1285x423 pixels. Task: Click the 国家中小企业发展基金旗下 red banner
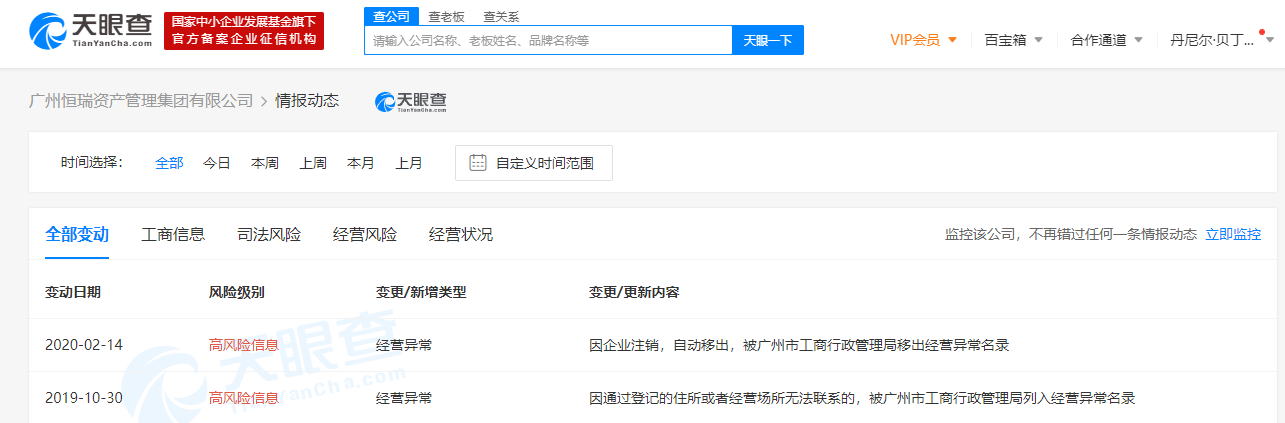244,31
